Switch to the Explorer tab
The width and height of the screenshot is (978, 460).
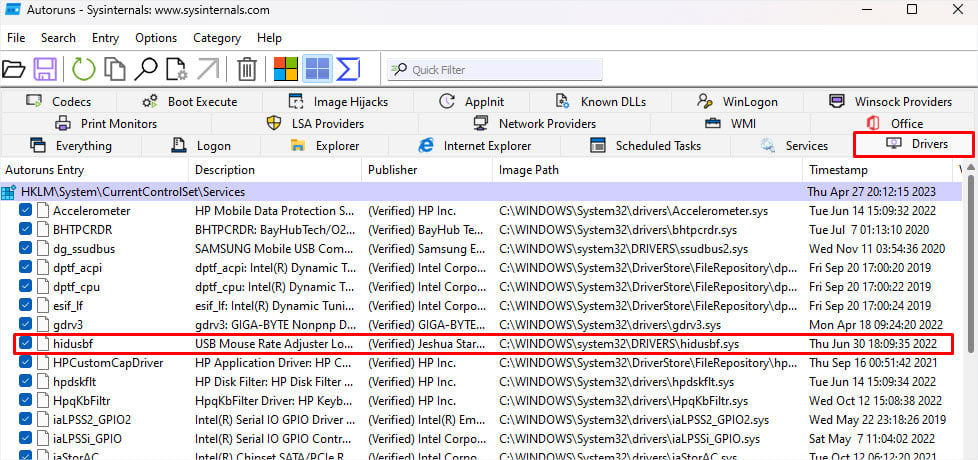coord(324,146)
